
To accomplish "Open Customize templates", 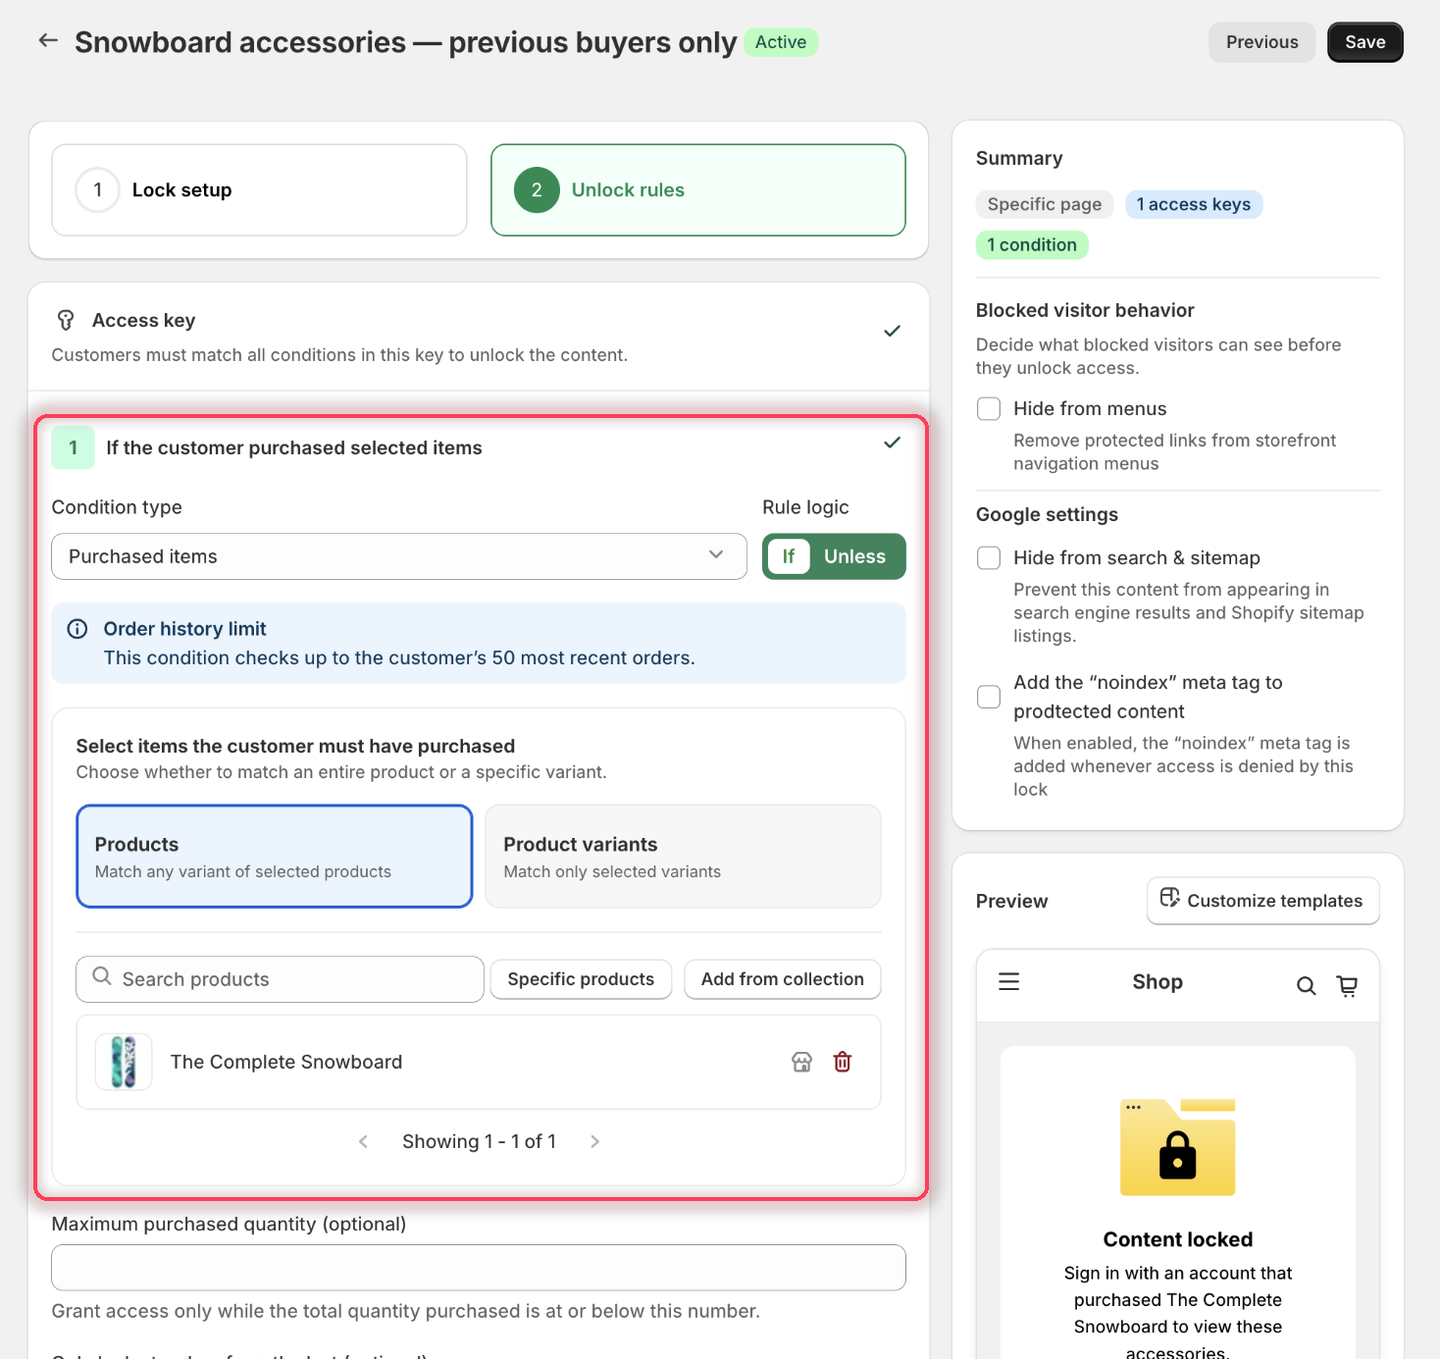I will (x=1263, y=901).
